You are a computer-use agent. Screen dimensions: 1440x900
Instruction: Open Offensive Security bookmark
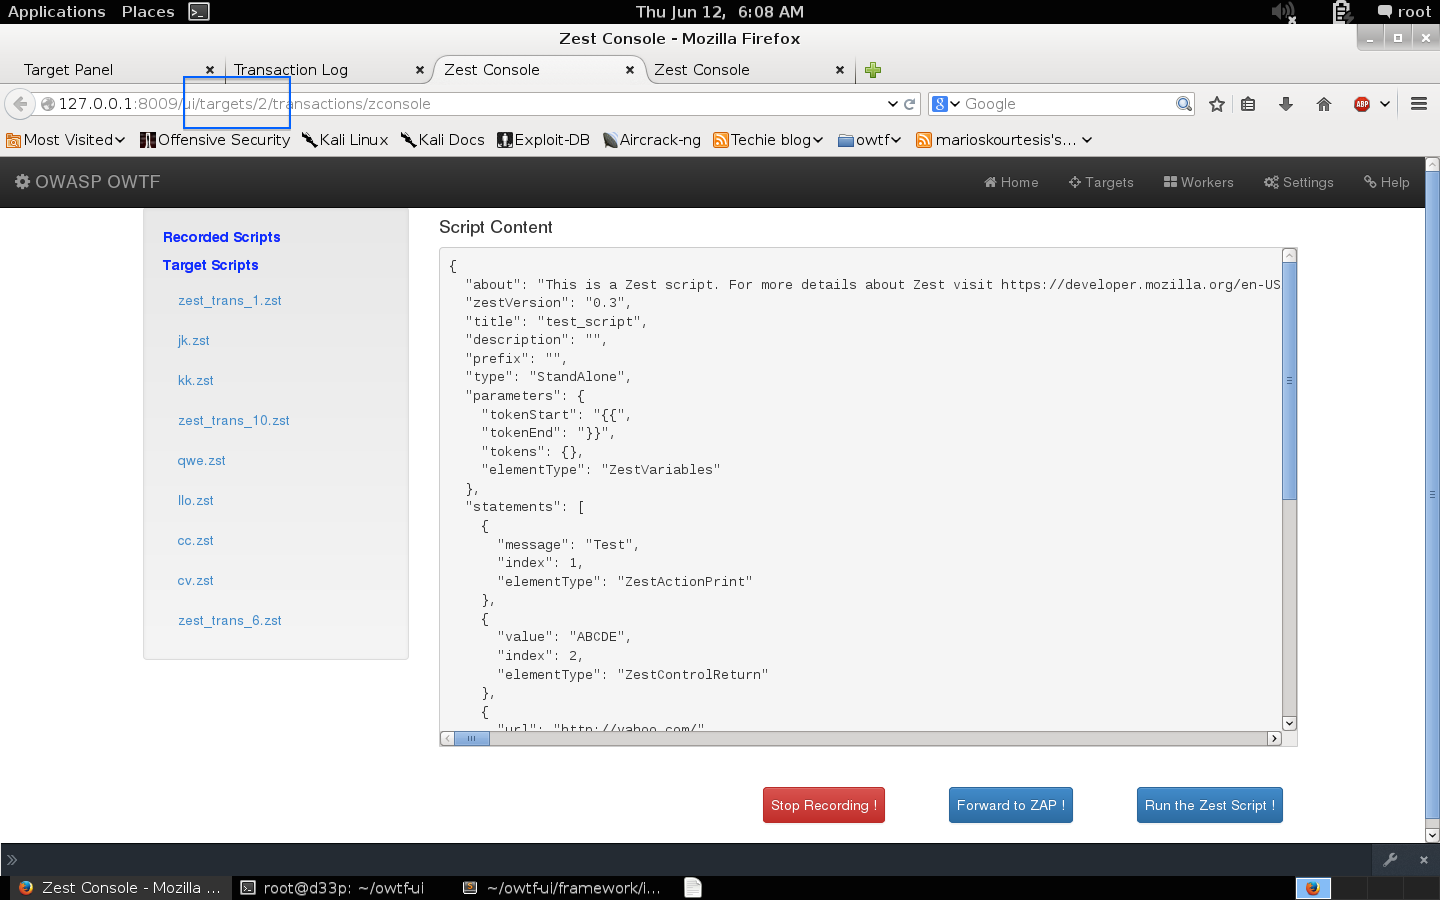[215, 140]
